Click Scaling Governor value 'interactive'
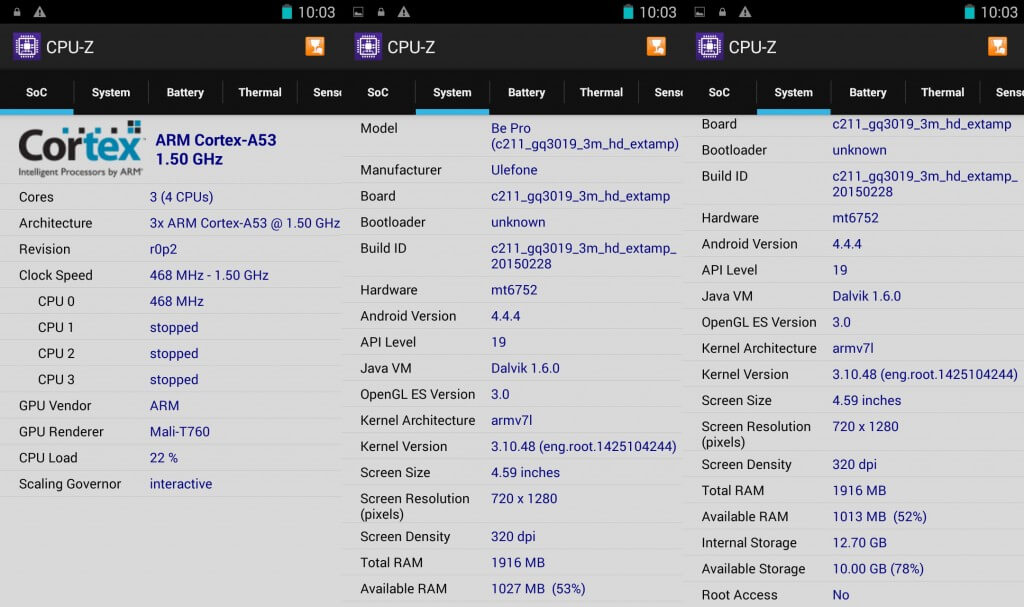Viewport: 1024px width, 607px height. click(x=181, y=484)
